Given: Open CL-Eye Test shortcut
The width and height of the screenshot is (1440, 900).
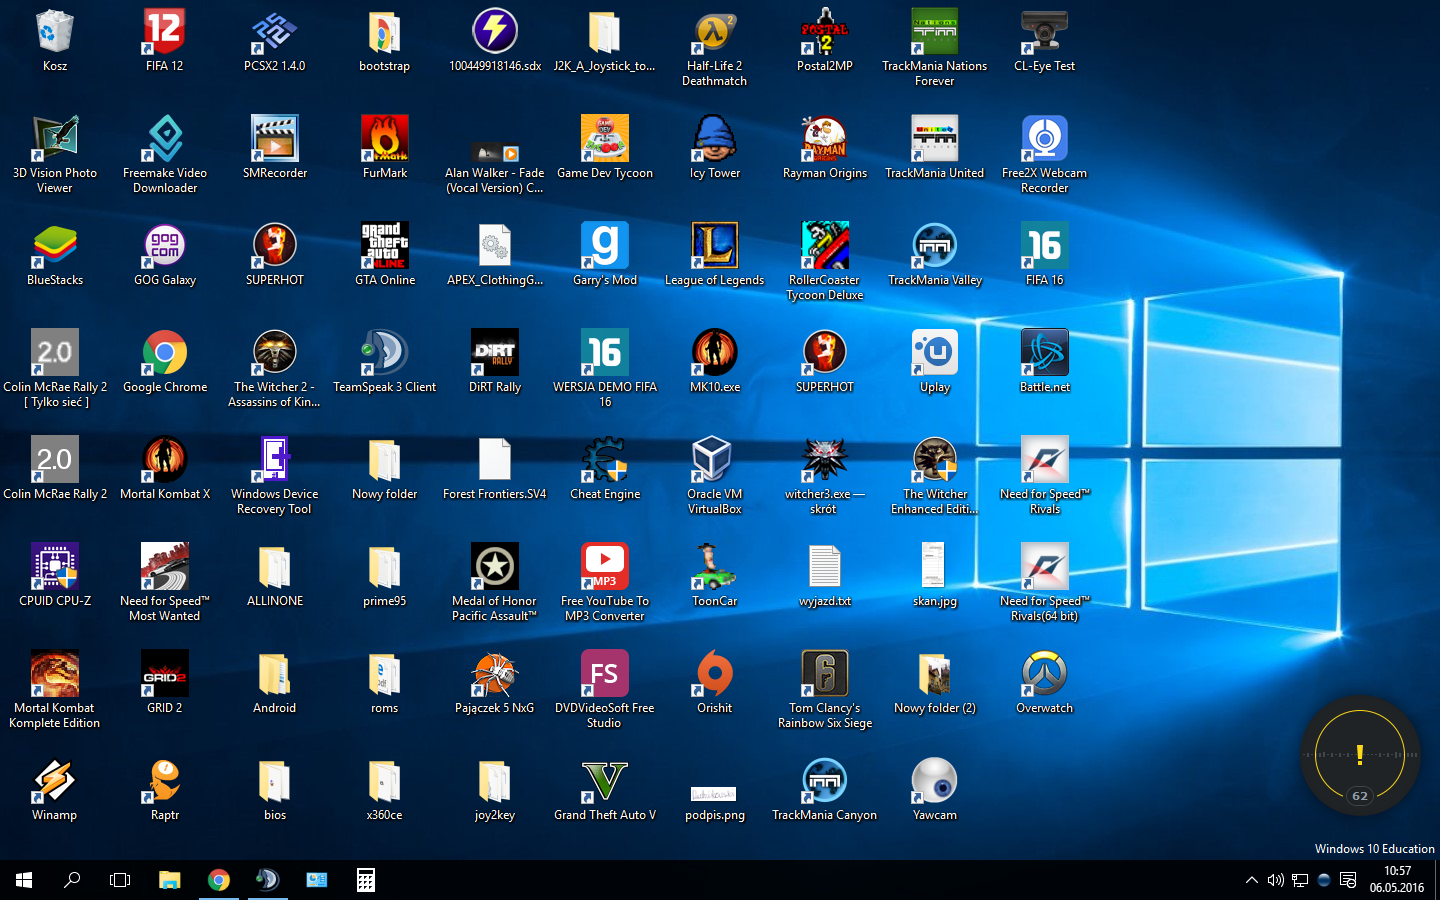Looking at the screenshot, I should pos(1045,32).
